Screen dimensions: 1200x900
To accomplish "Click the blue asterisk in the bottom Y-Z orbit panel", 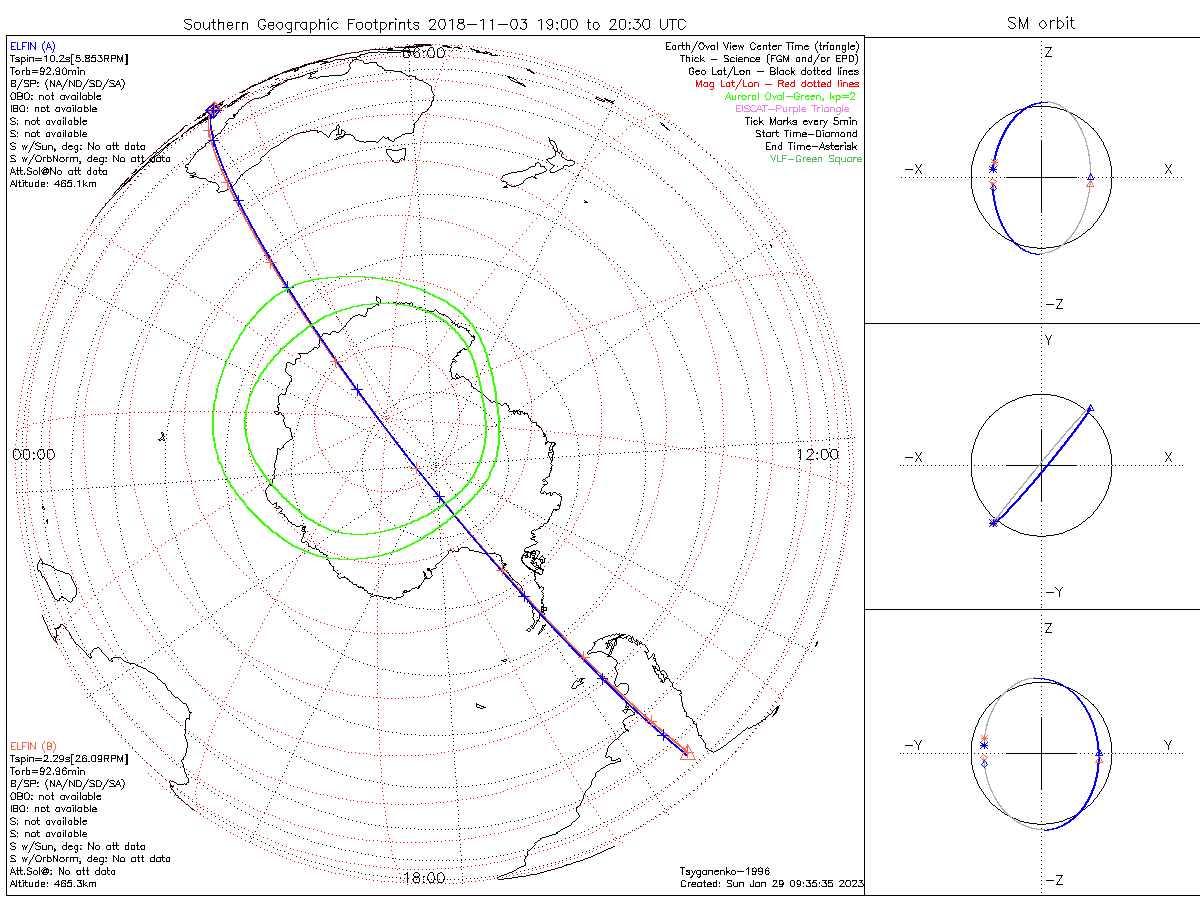I will coord(984,746).
